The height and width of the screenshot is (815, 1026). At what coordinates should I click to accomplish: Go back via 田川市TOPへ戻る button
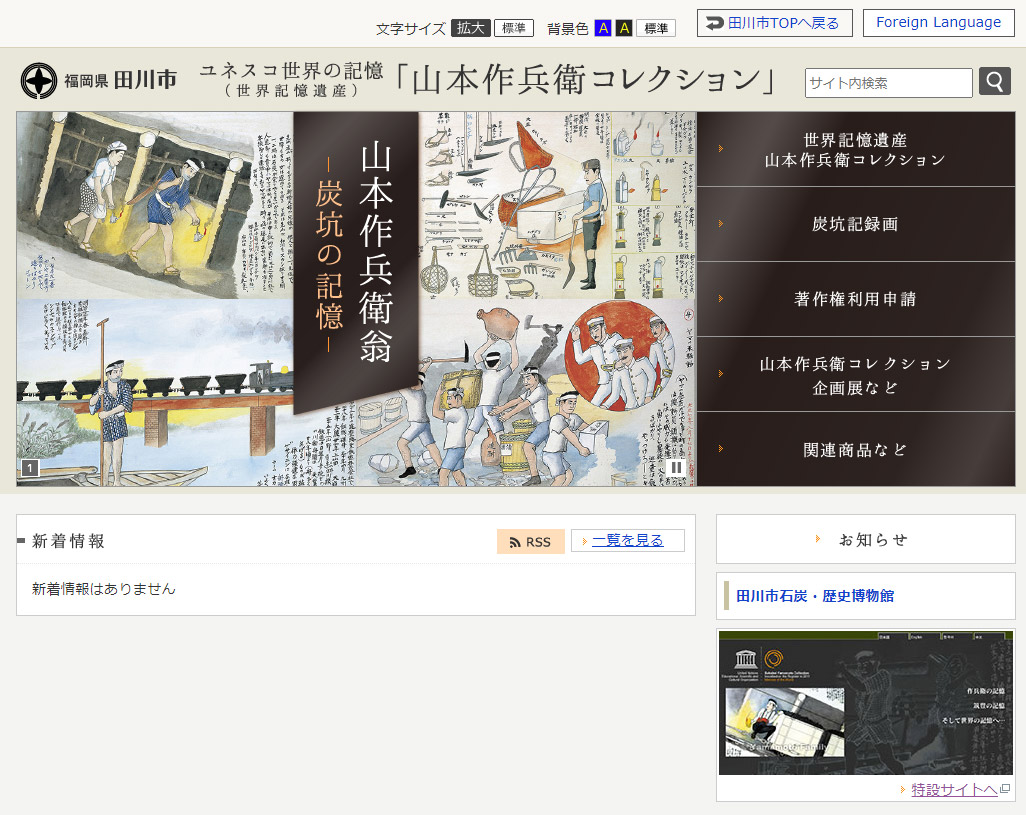[775, 23]
